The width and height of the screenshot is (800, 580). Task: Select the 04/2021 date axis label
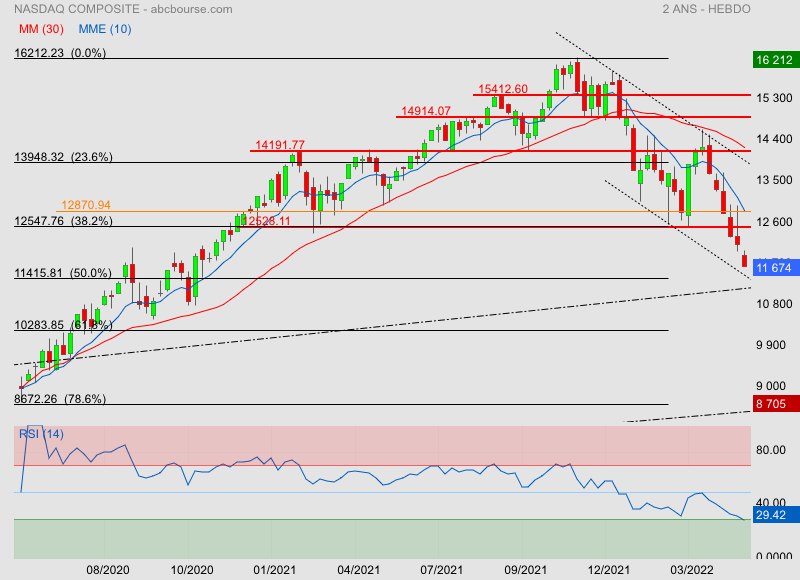click(358, 570)
